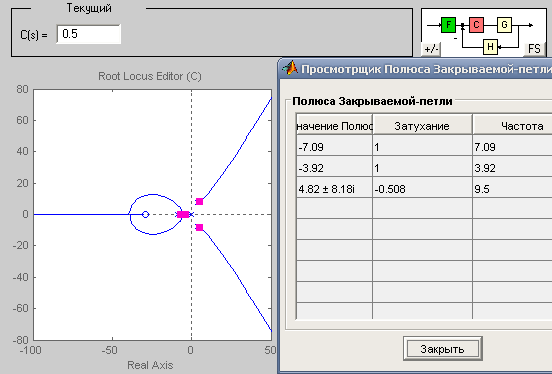Click the Root Locus Editor (C) title

[150, 76]
